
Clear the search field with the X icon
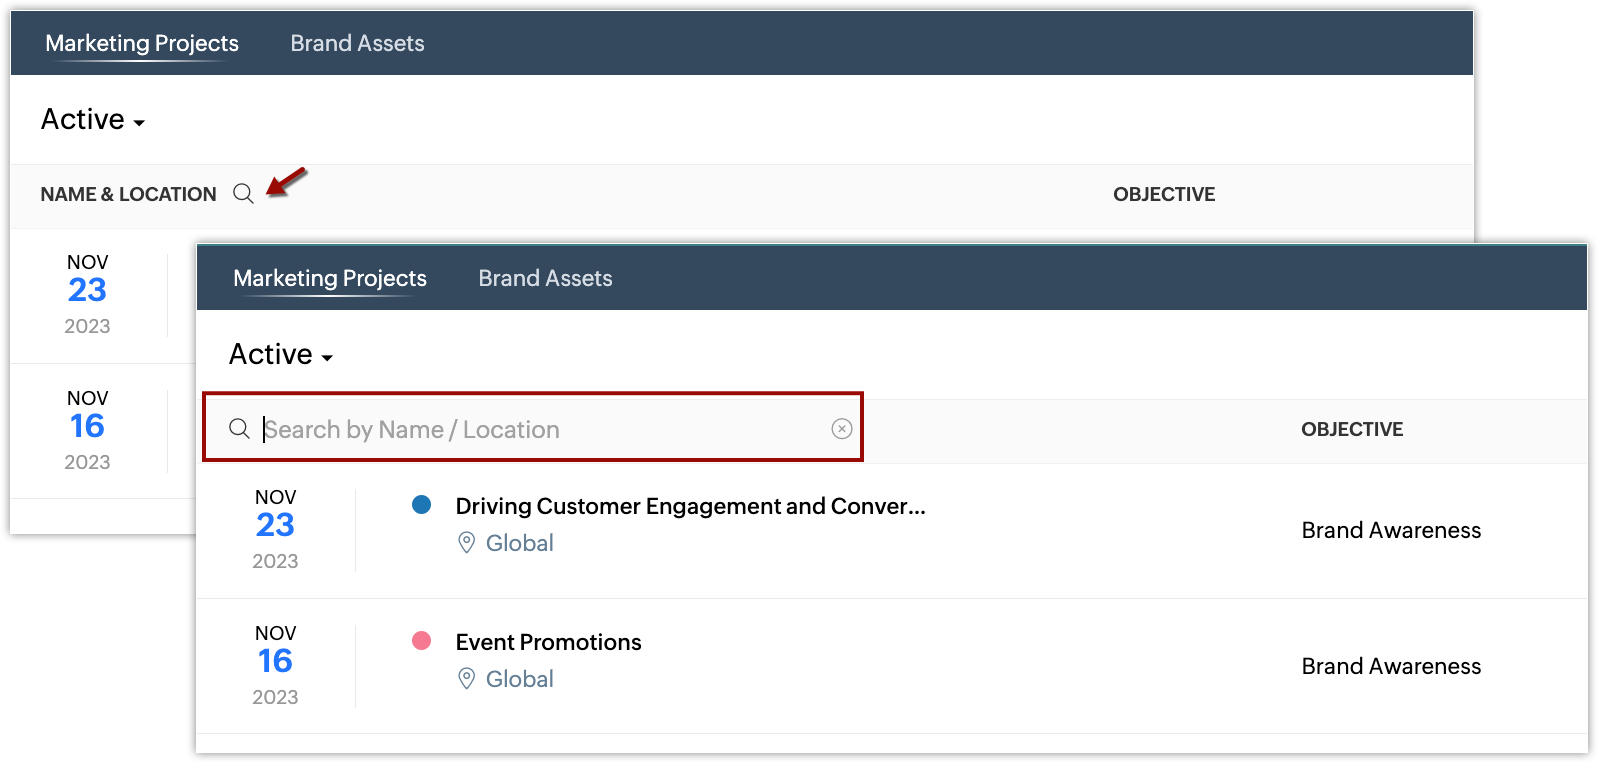coord(842,429)
